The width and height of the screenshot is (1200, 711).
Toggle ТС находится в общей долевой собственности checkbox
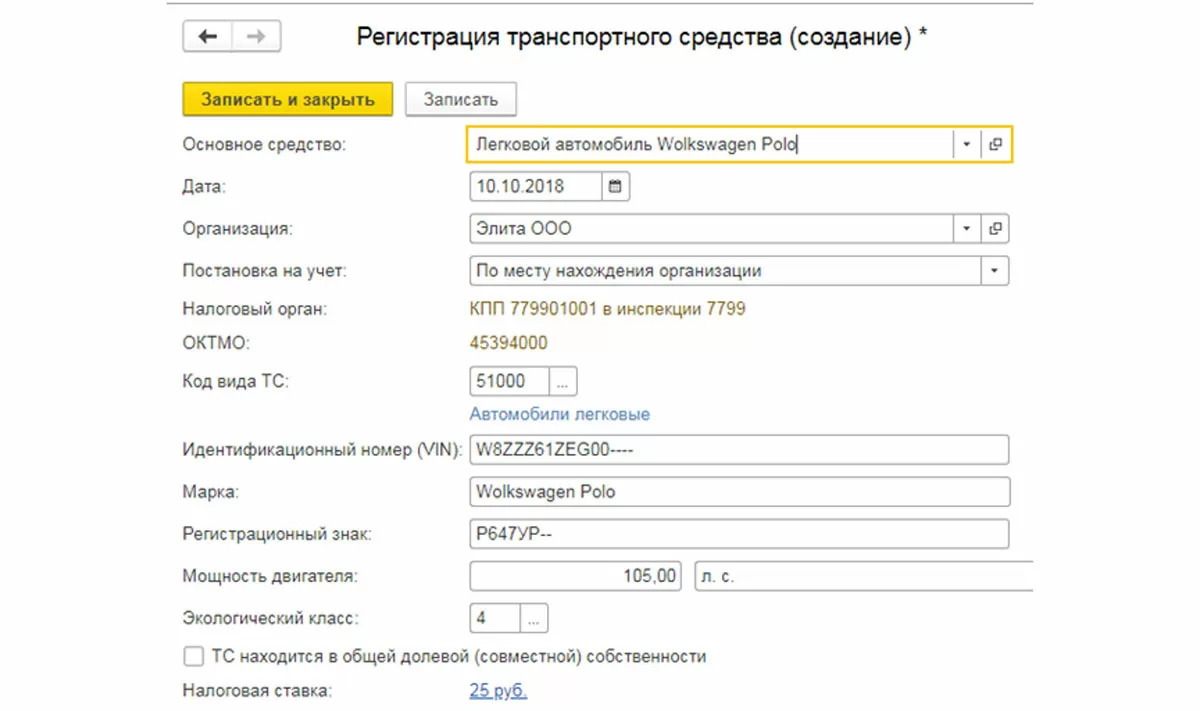pos(194,657)
